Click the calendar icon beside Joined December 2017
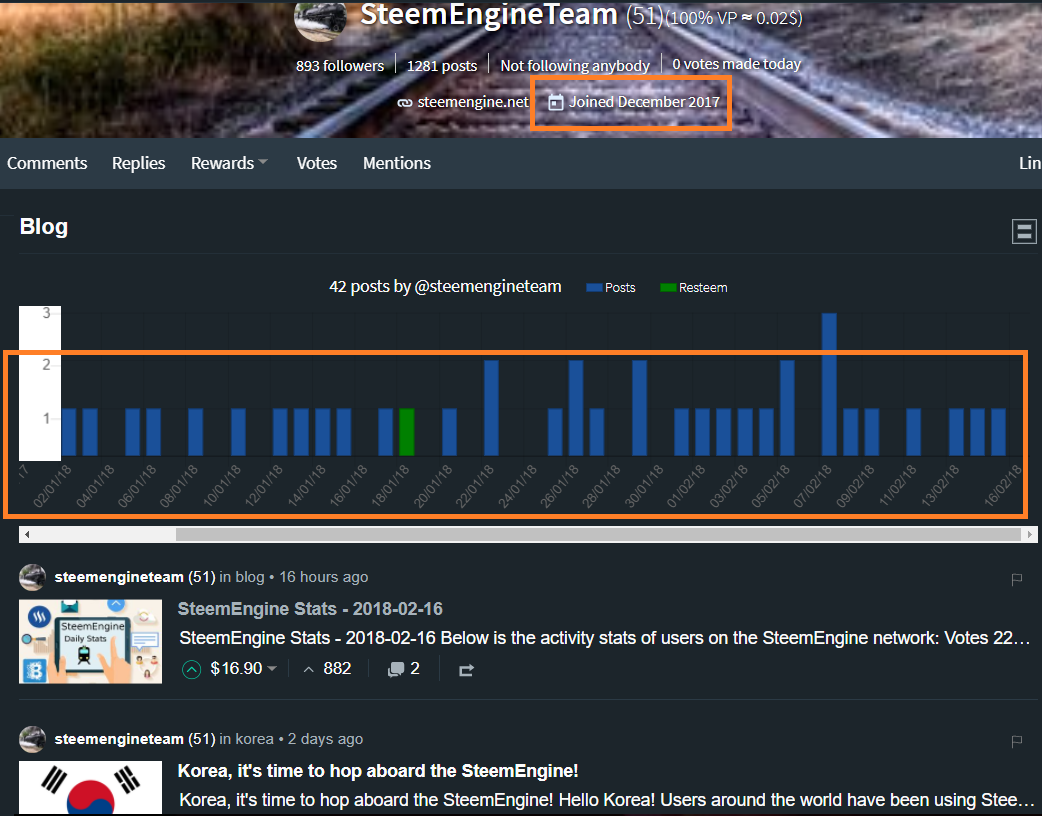The height and width of the screenshot is (816, 1042). coord(556,102)
